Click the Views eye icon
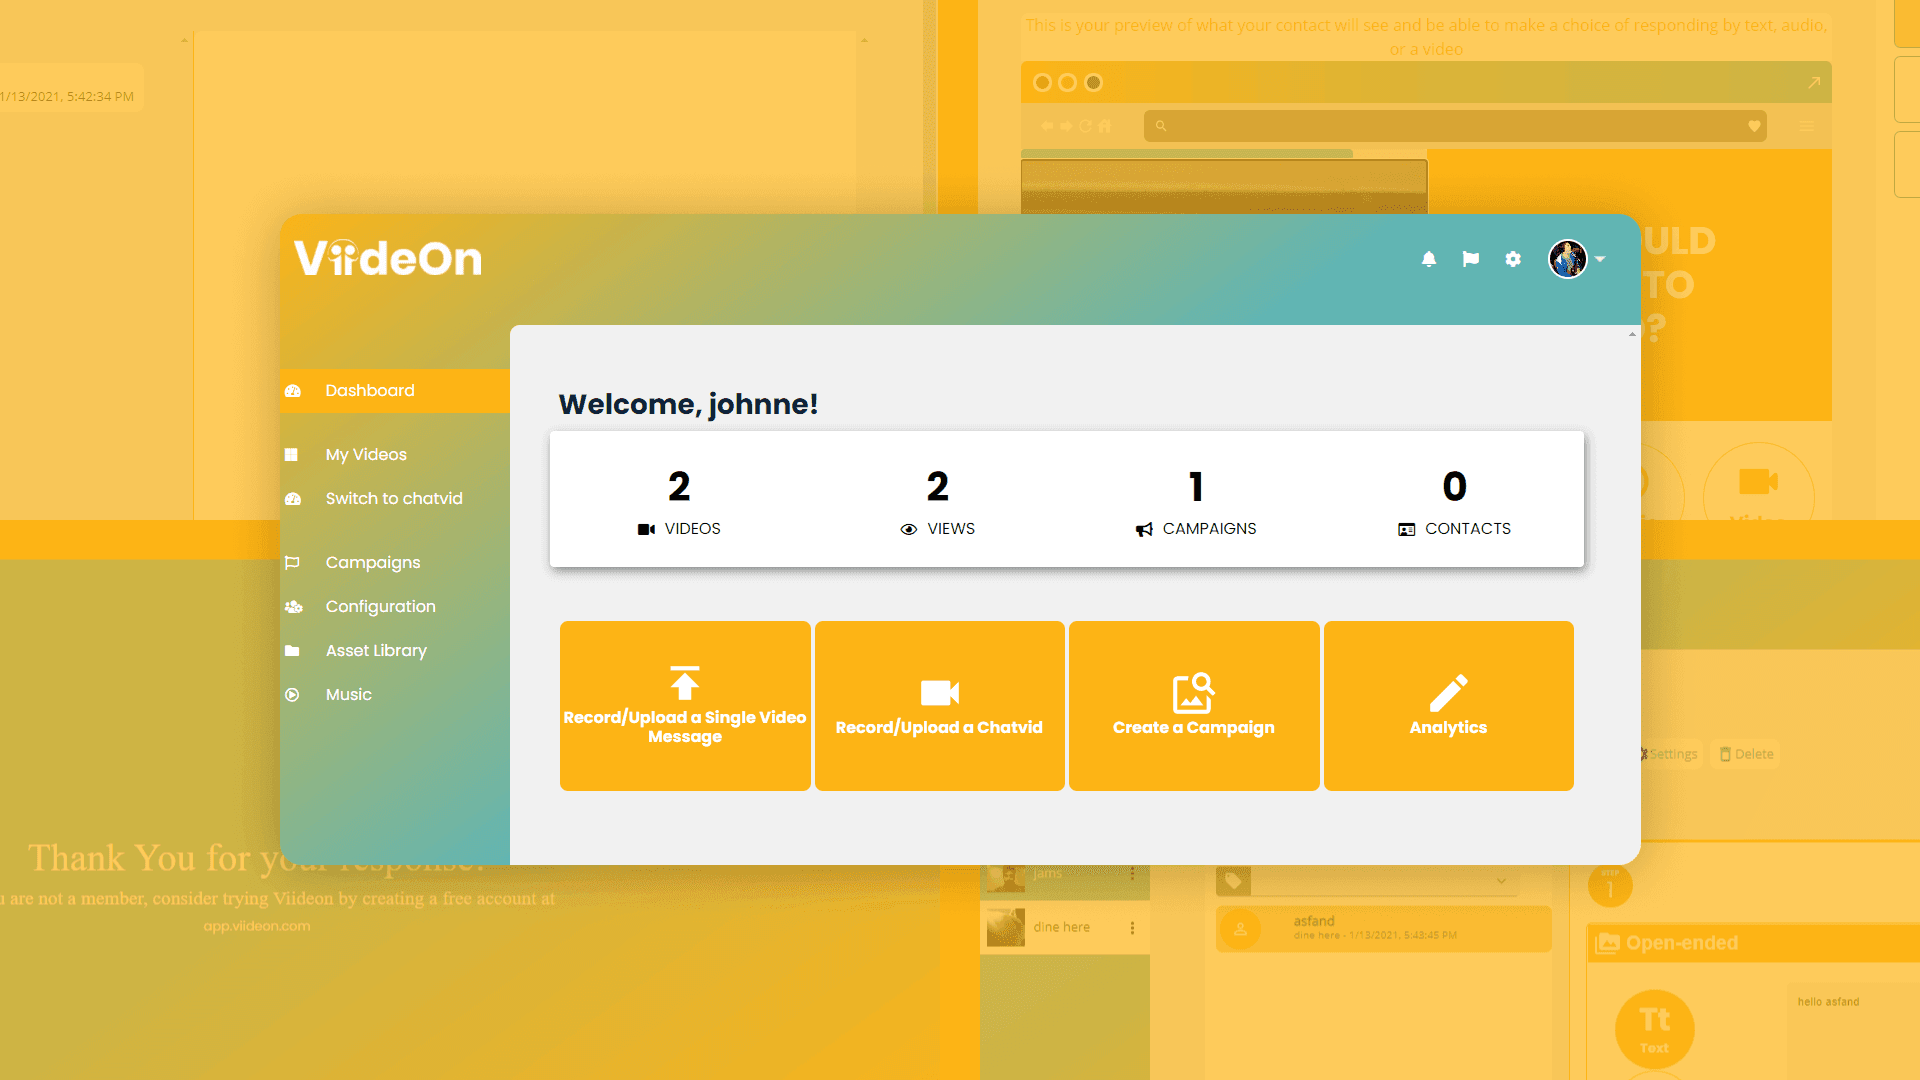 pos(908,530)
